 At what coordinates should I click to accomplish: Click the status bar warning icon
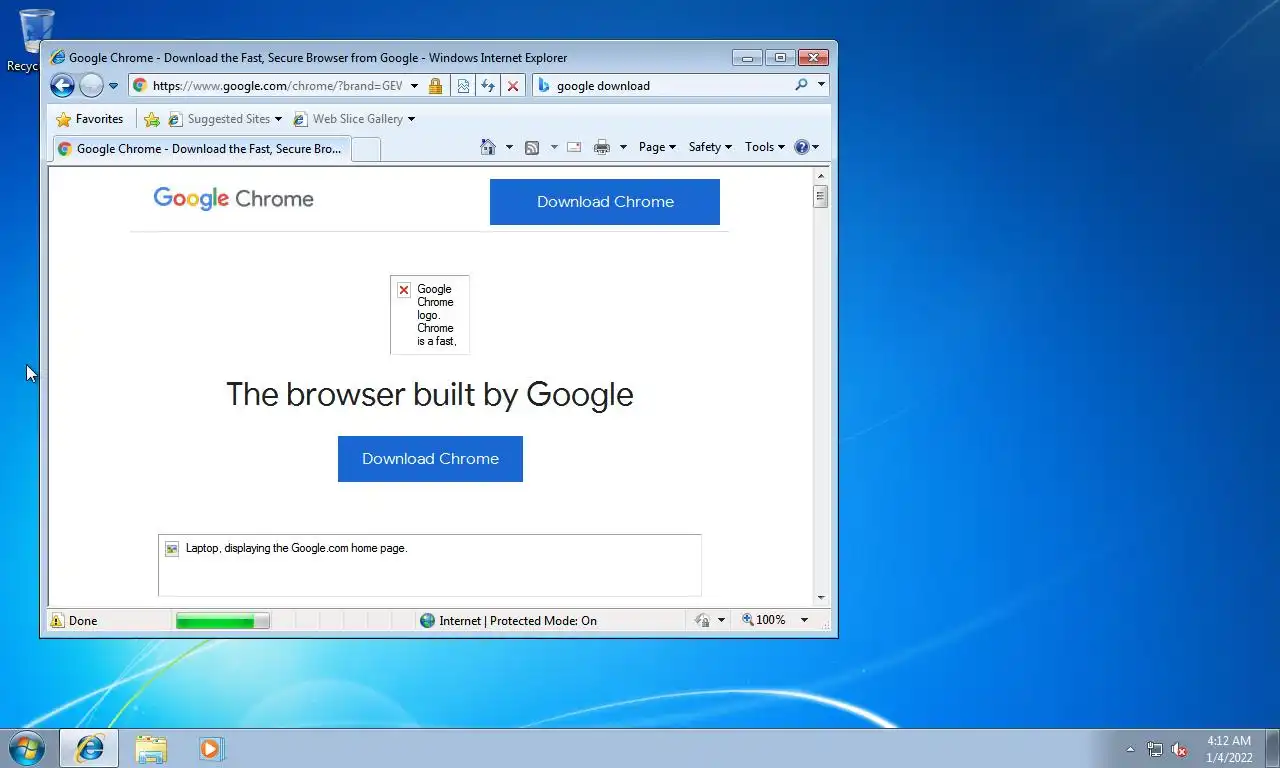[x=57, y=621]
